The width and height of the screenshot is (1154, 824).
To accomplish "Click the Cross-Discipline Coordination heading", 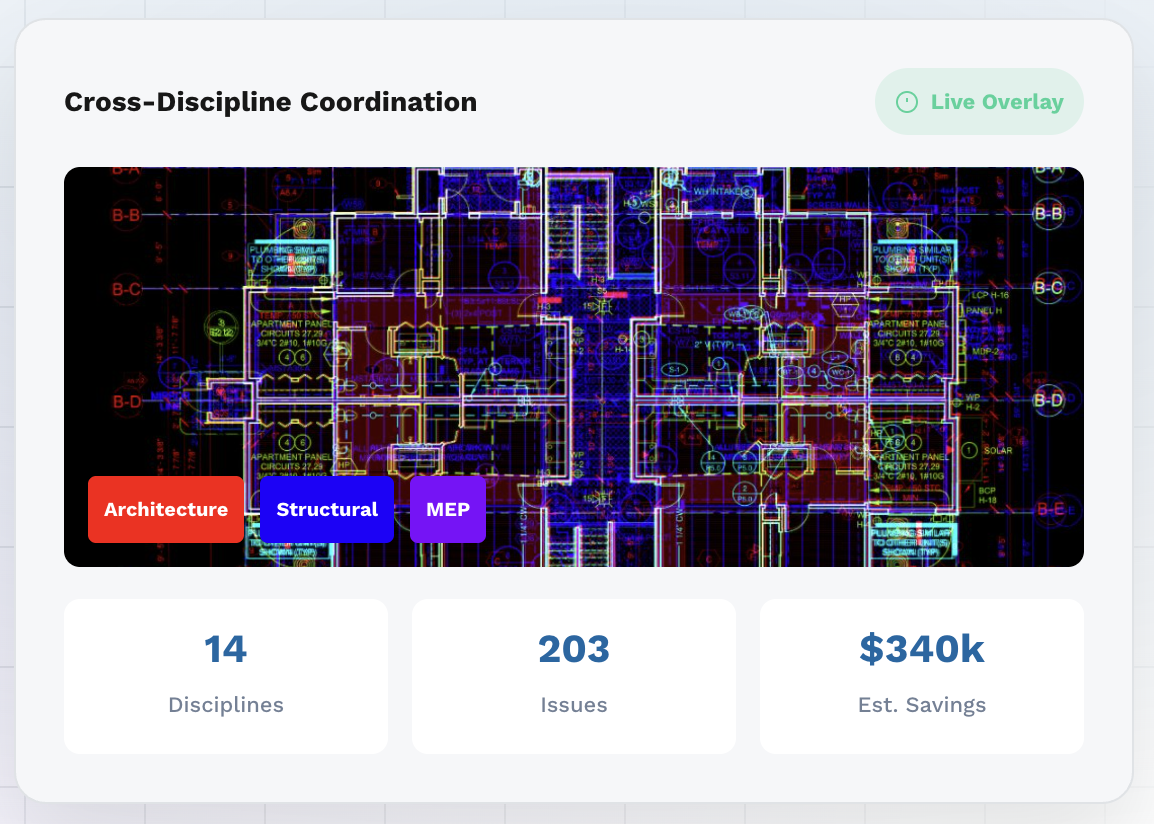I will (x=270, y=101).
